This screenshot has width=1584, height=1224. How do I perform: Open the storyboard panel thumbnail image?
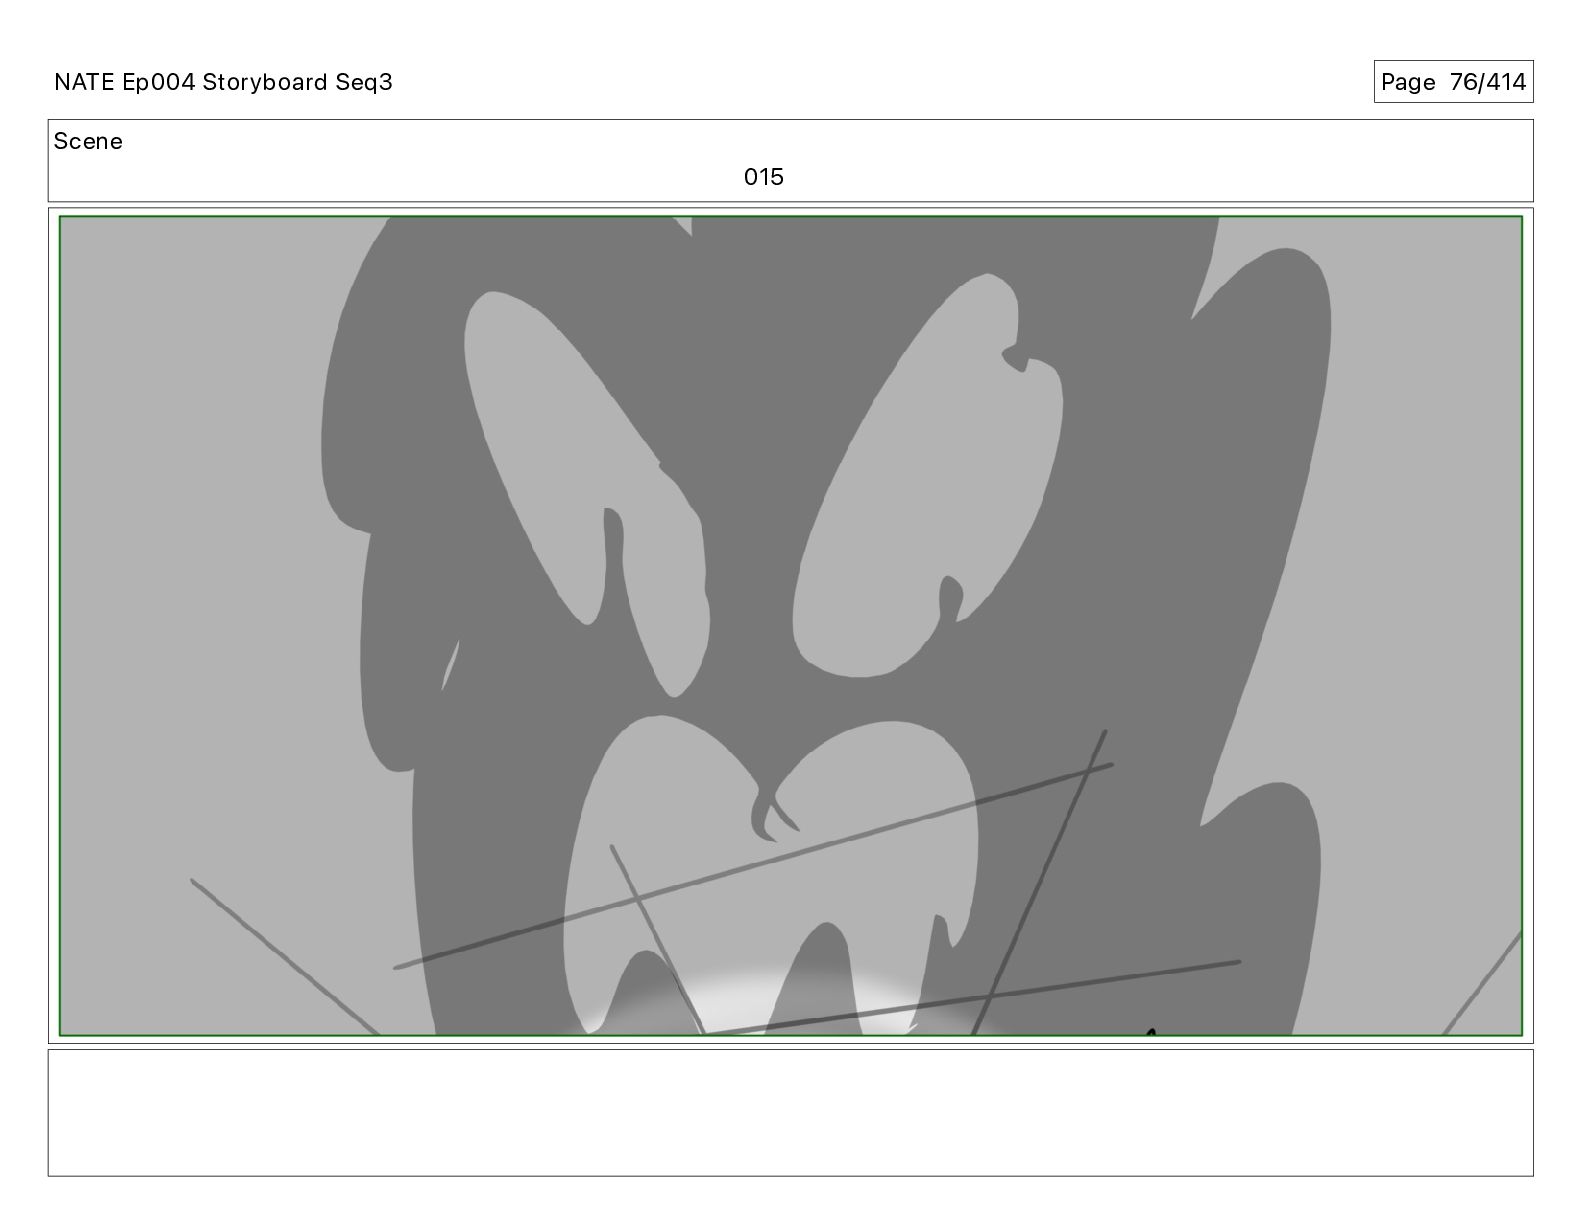(x=791, y=626)
